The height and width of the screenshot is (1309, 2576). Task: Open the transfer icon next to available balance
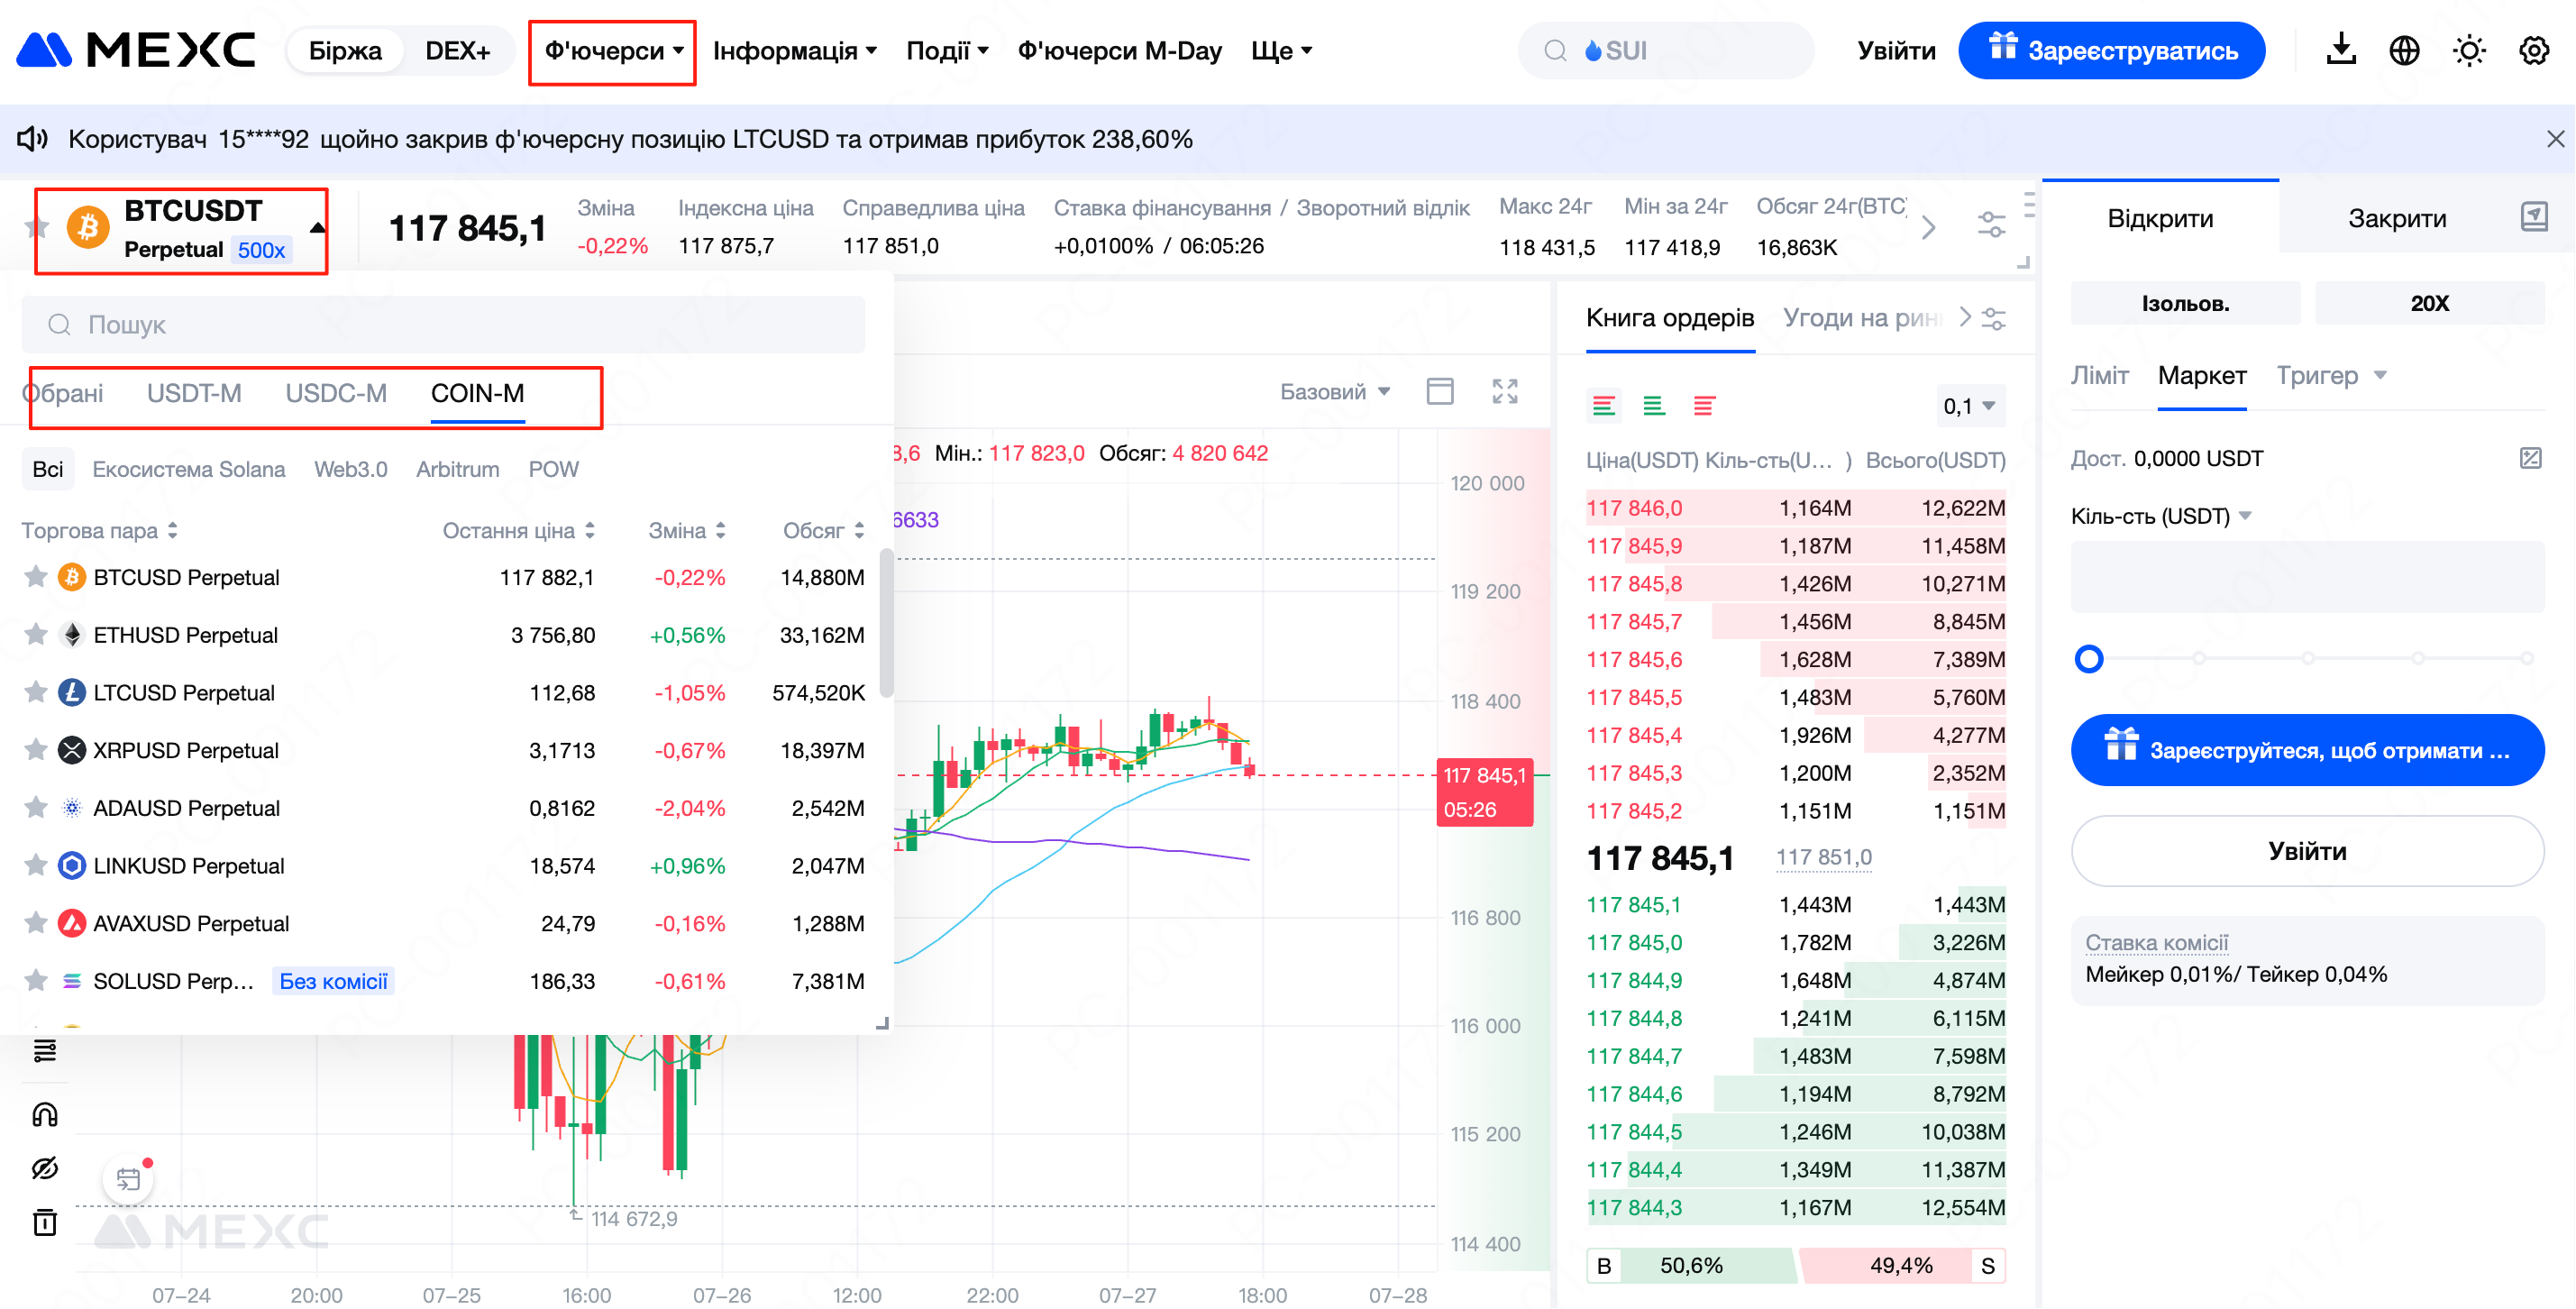2530,458
